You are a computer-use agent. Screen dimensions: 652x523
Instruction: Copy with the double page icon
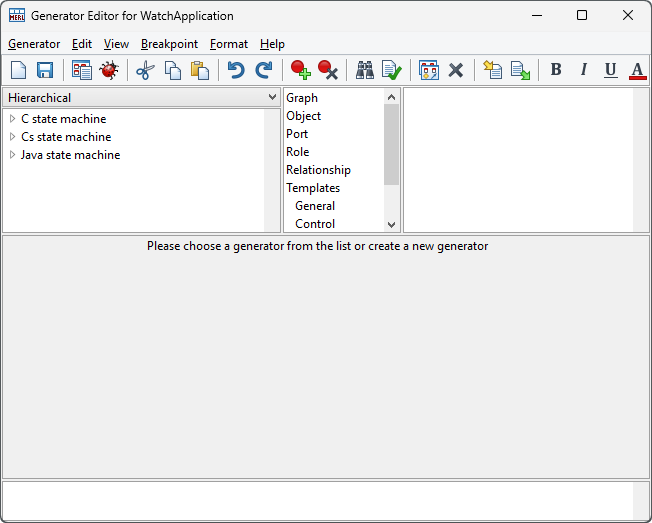[173, 70]
